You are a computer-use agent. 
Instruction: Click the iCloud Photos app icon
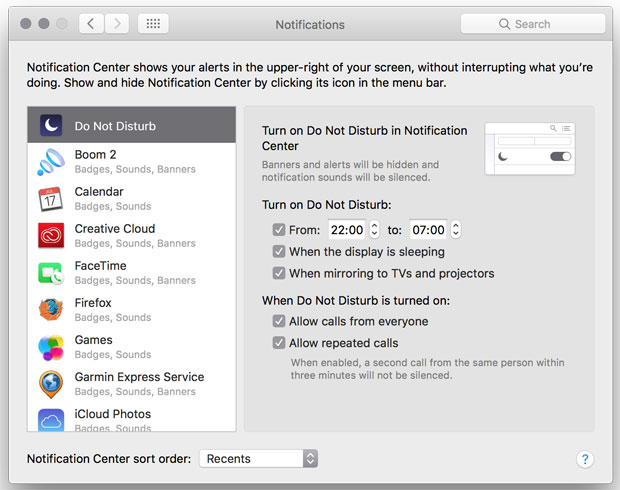pos(51,420)
